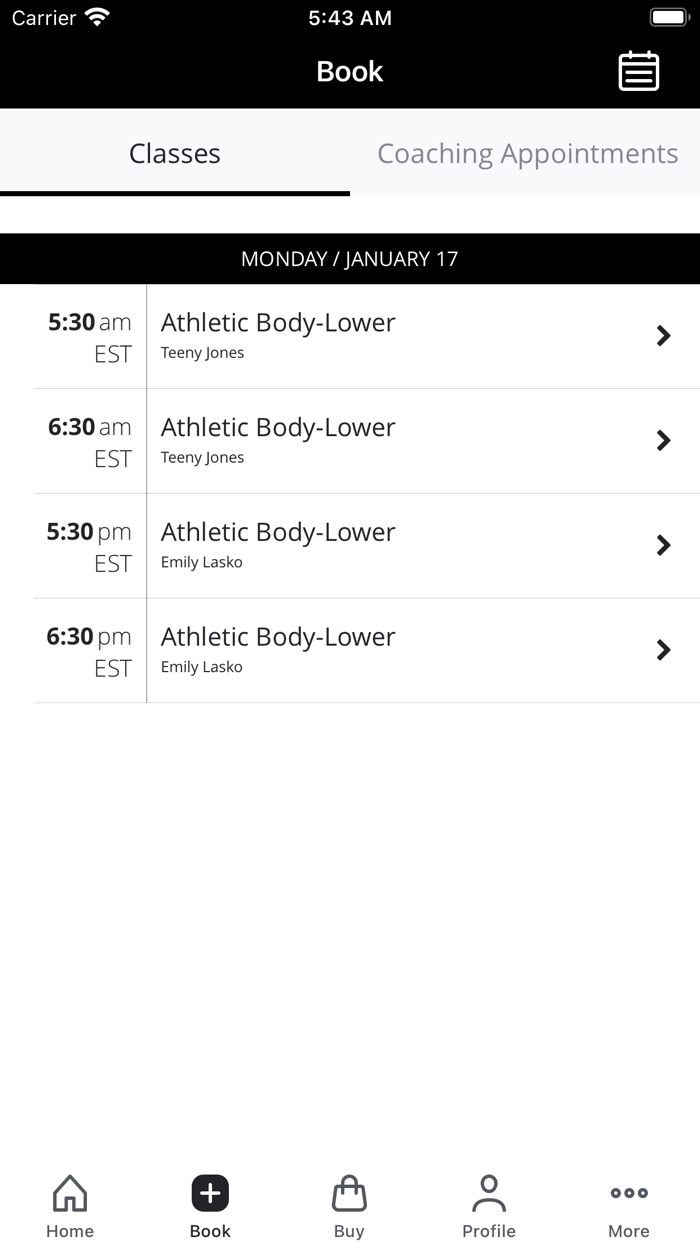
Task: Tap instructor name Emily Lasko
Action: (x=202, y=562)
